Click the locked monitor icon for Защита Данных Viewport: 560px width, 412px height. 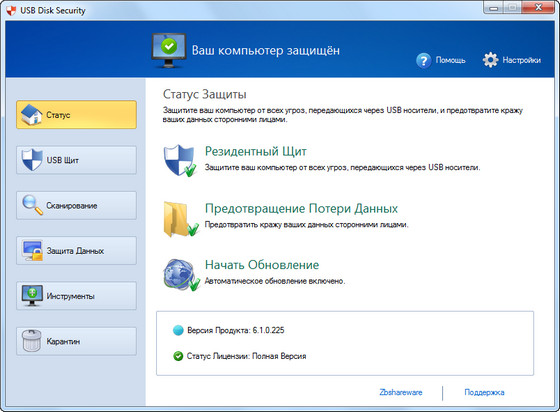(x=32, y=250)
